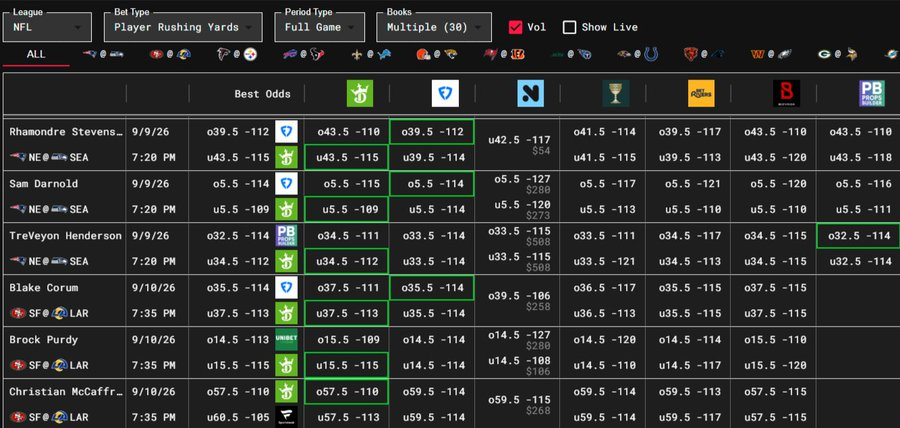Filter to Browns at Jaguars matchup tab

[437, 55]
